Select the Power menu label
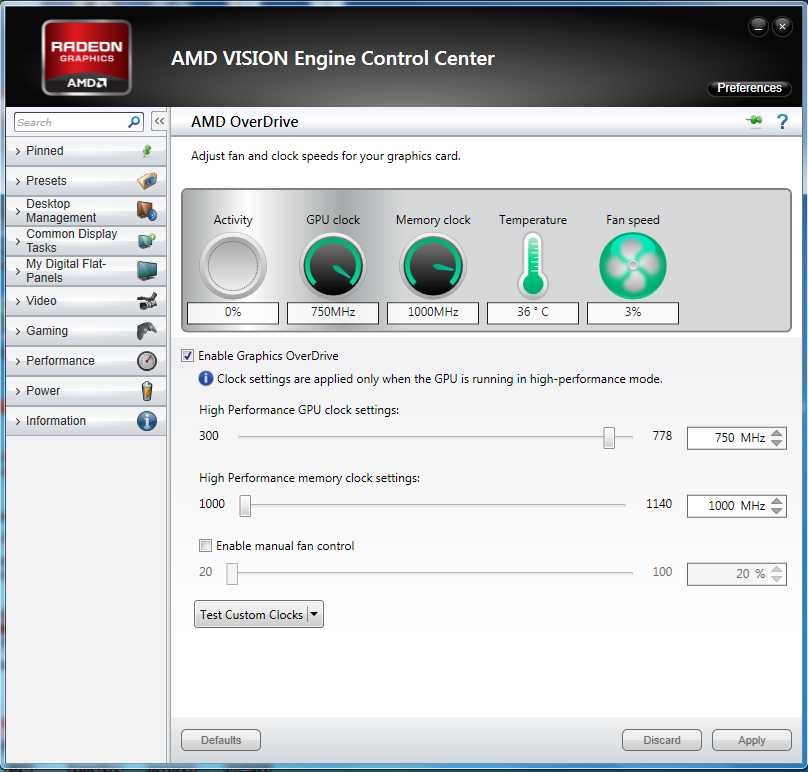The height and width of the screenshot is (772, 808). pos(43,391)
